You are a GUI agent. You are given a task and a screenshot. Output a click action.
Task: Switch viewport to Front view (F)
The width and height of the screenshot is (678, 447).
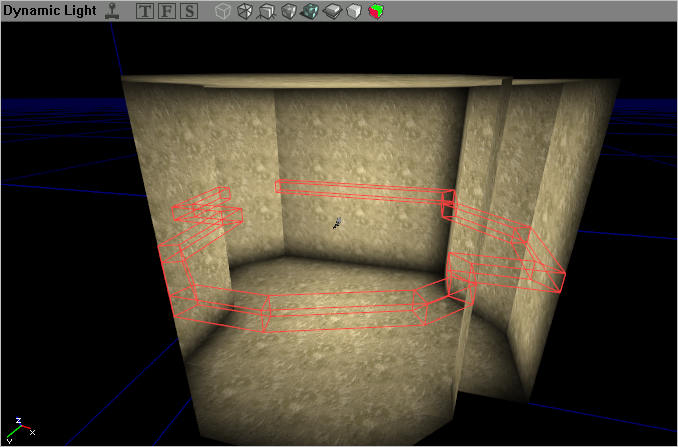[x=167, y=12]
